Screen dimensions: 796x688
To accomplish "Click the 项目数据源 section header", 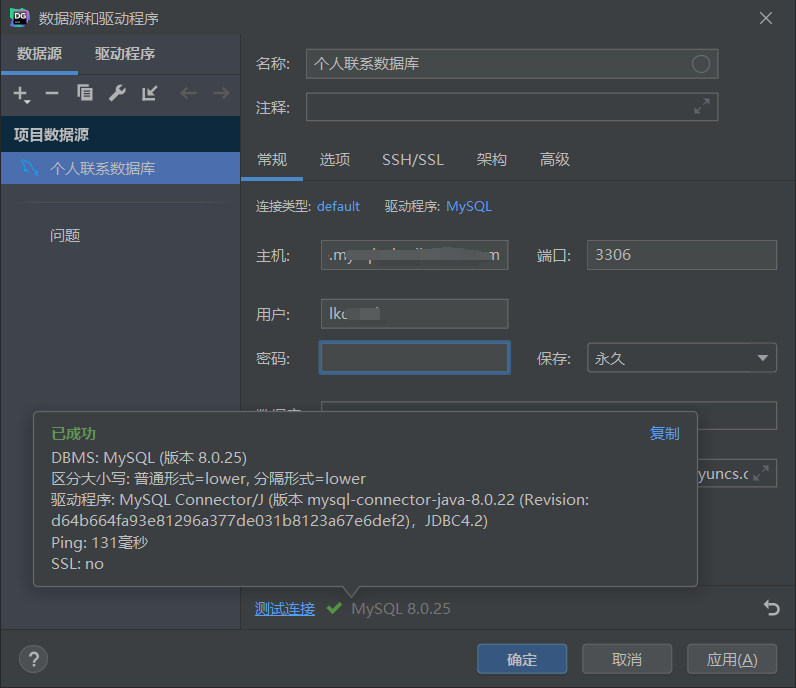I will (120, 135).
